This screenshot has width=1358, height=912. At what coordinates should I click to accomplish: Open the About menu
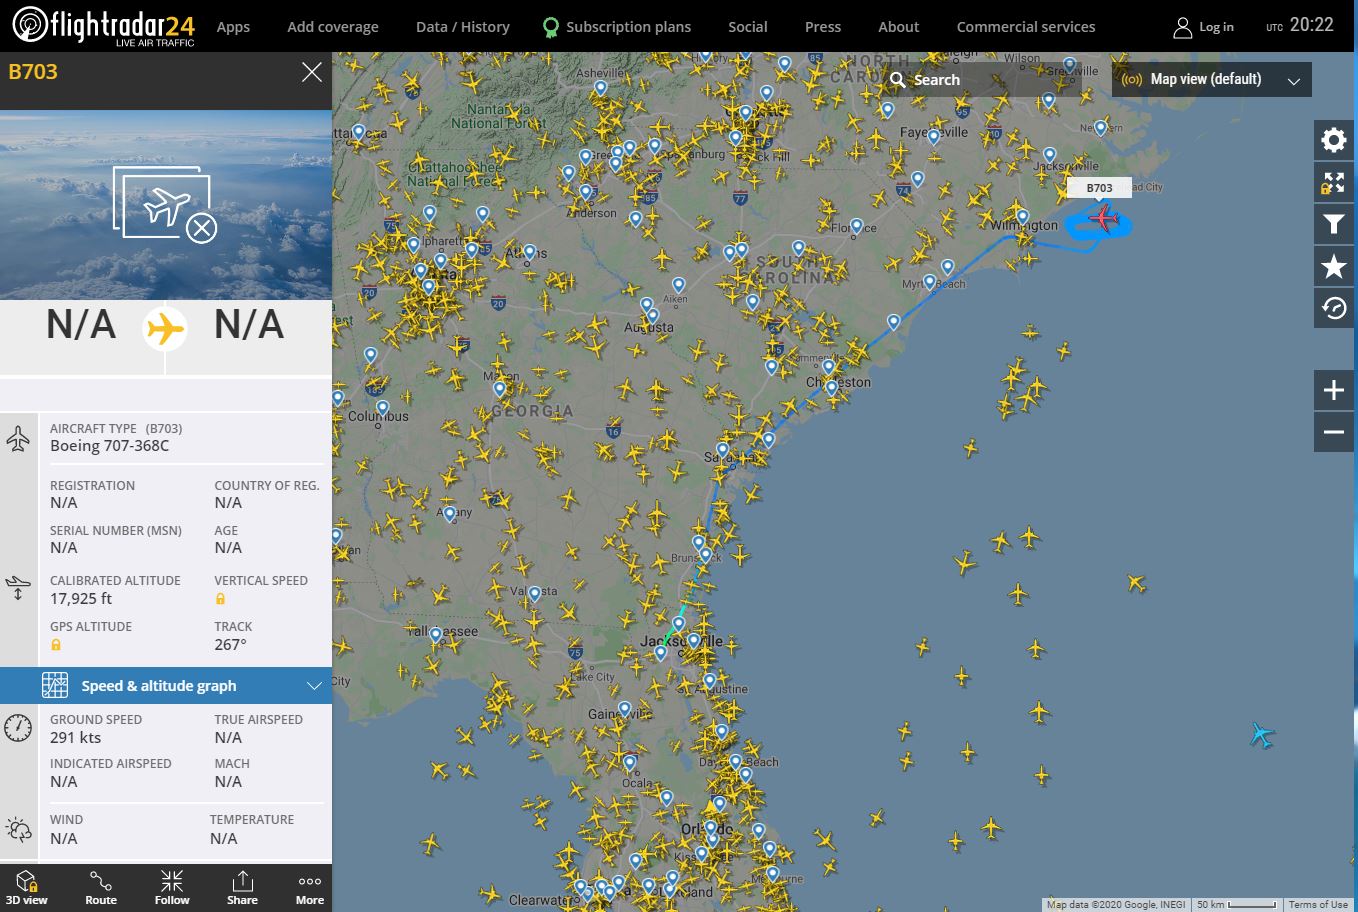[898, 27]
